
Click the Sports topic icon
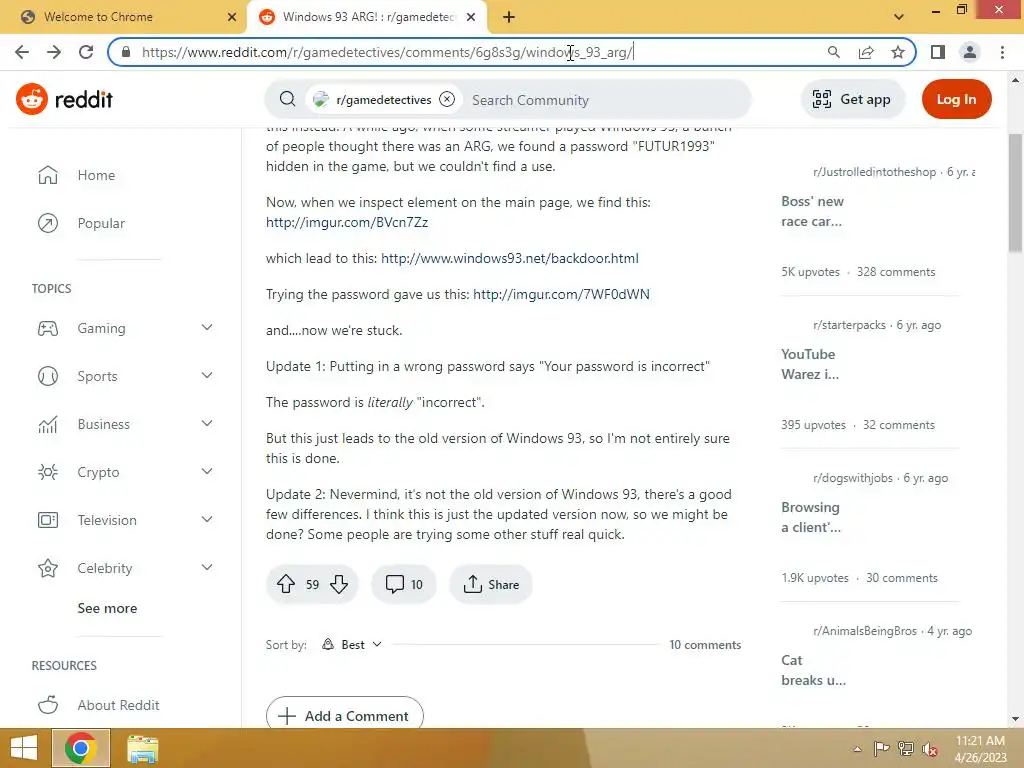click(x=48, y=376)
